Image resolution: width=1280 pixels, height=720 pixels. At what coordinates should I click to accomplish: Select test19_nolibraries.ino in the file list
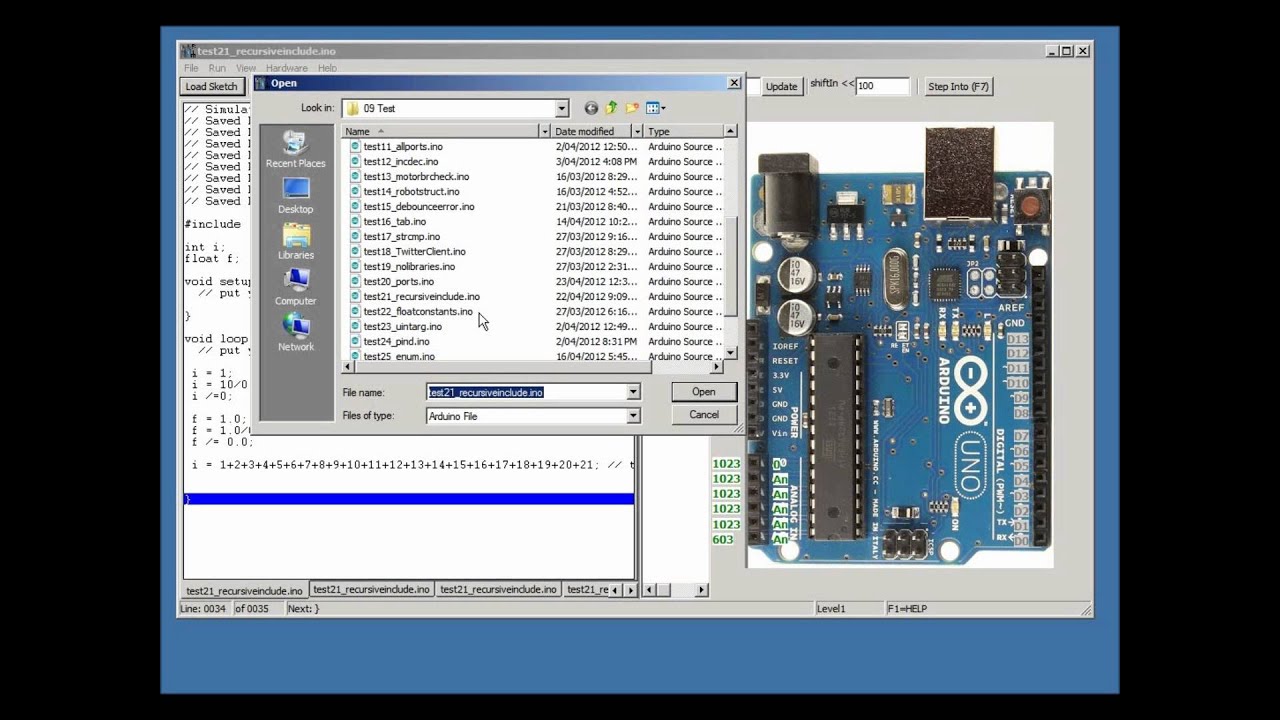(x=409, y=266)
